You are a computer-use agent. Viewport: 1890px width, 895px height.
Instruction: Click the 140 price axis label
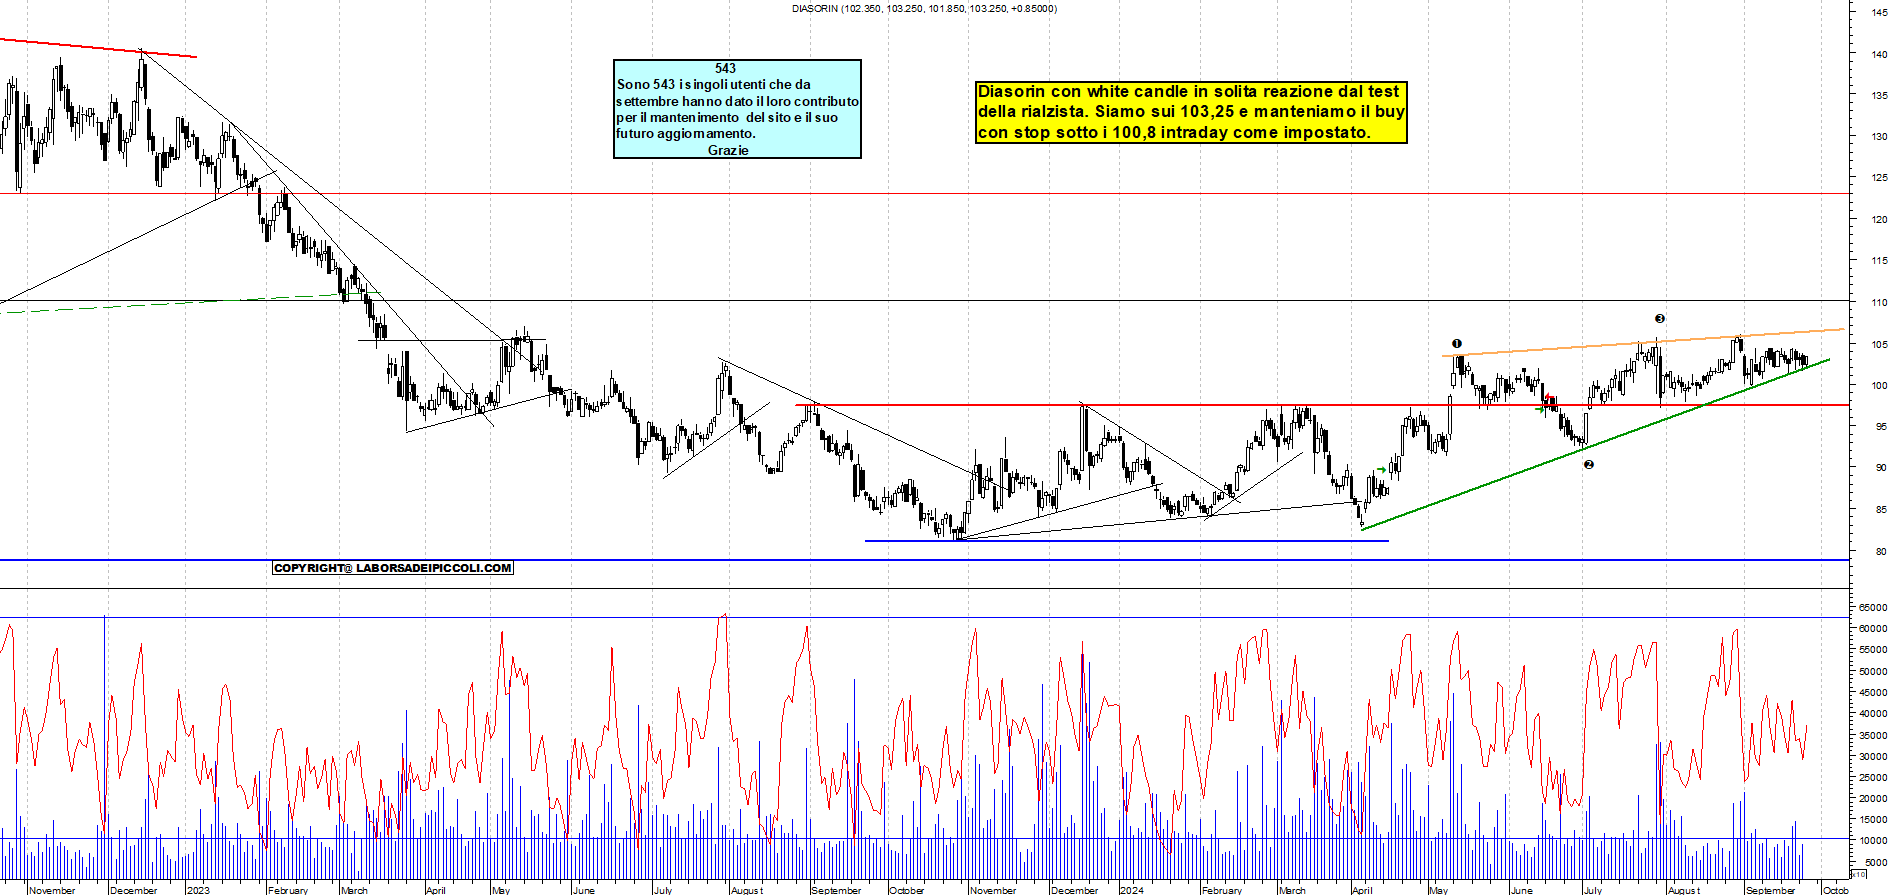tap(1880, 55)
